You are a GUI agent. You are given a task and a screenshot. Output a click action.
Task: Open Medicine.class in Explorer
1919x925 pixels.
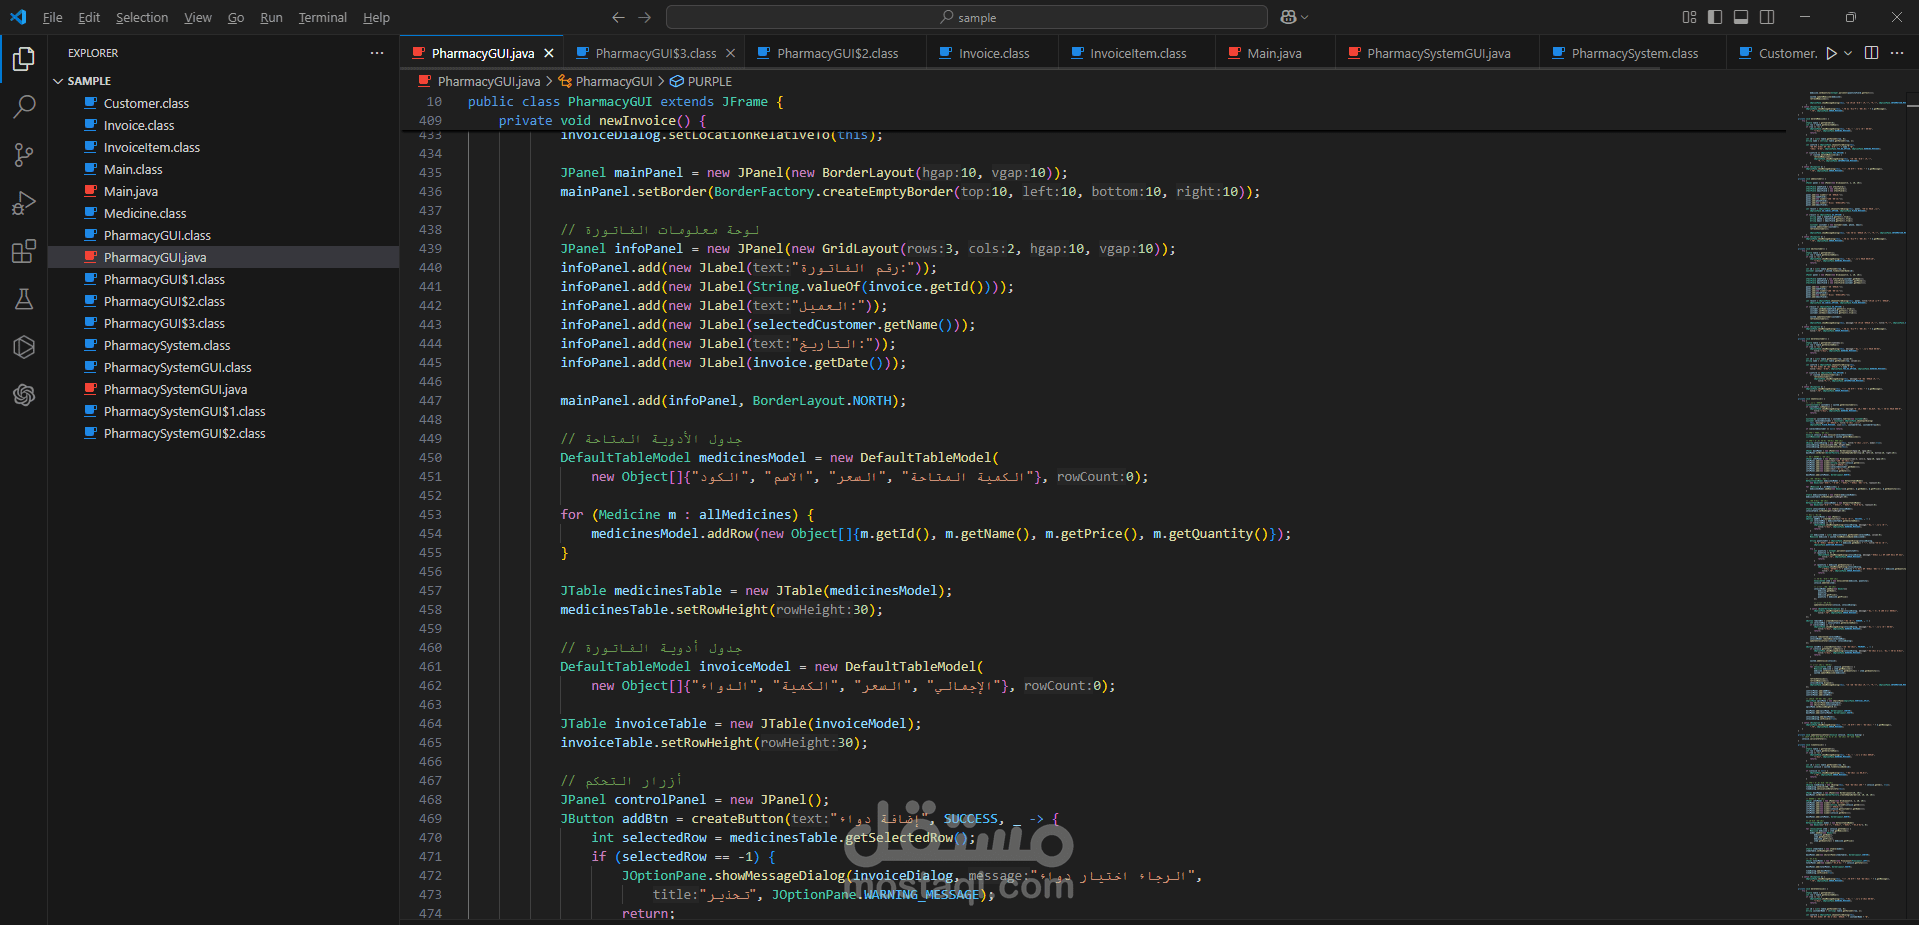[145, 213]
